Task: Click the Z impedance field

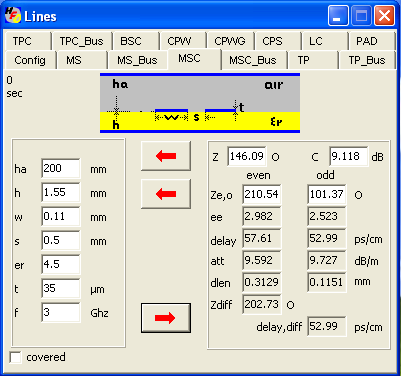Action: pyautogui.click(x=247, y=156)
